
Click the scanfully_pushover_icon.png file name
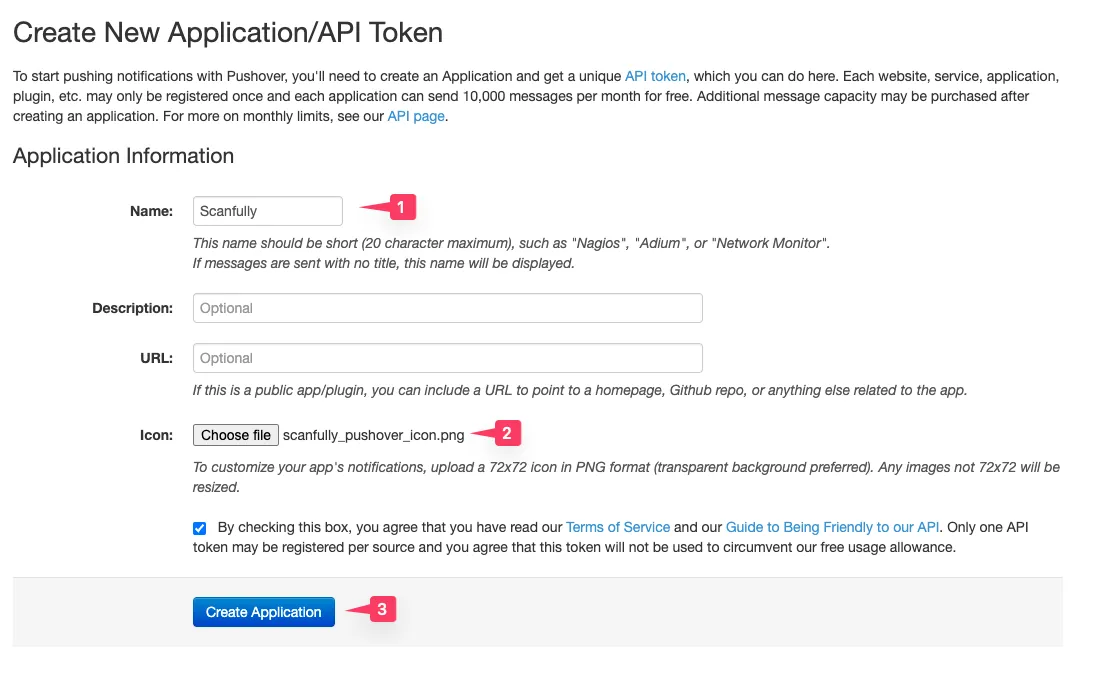tap(373, 435)
